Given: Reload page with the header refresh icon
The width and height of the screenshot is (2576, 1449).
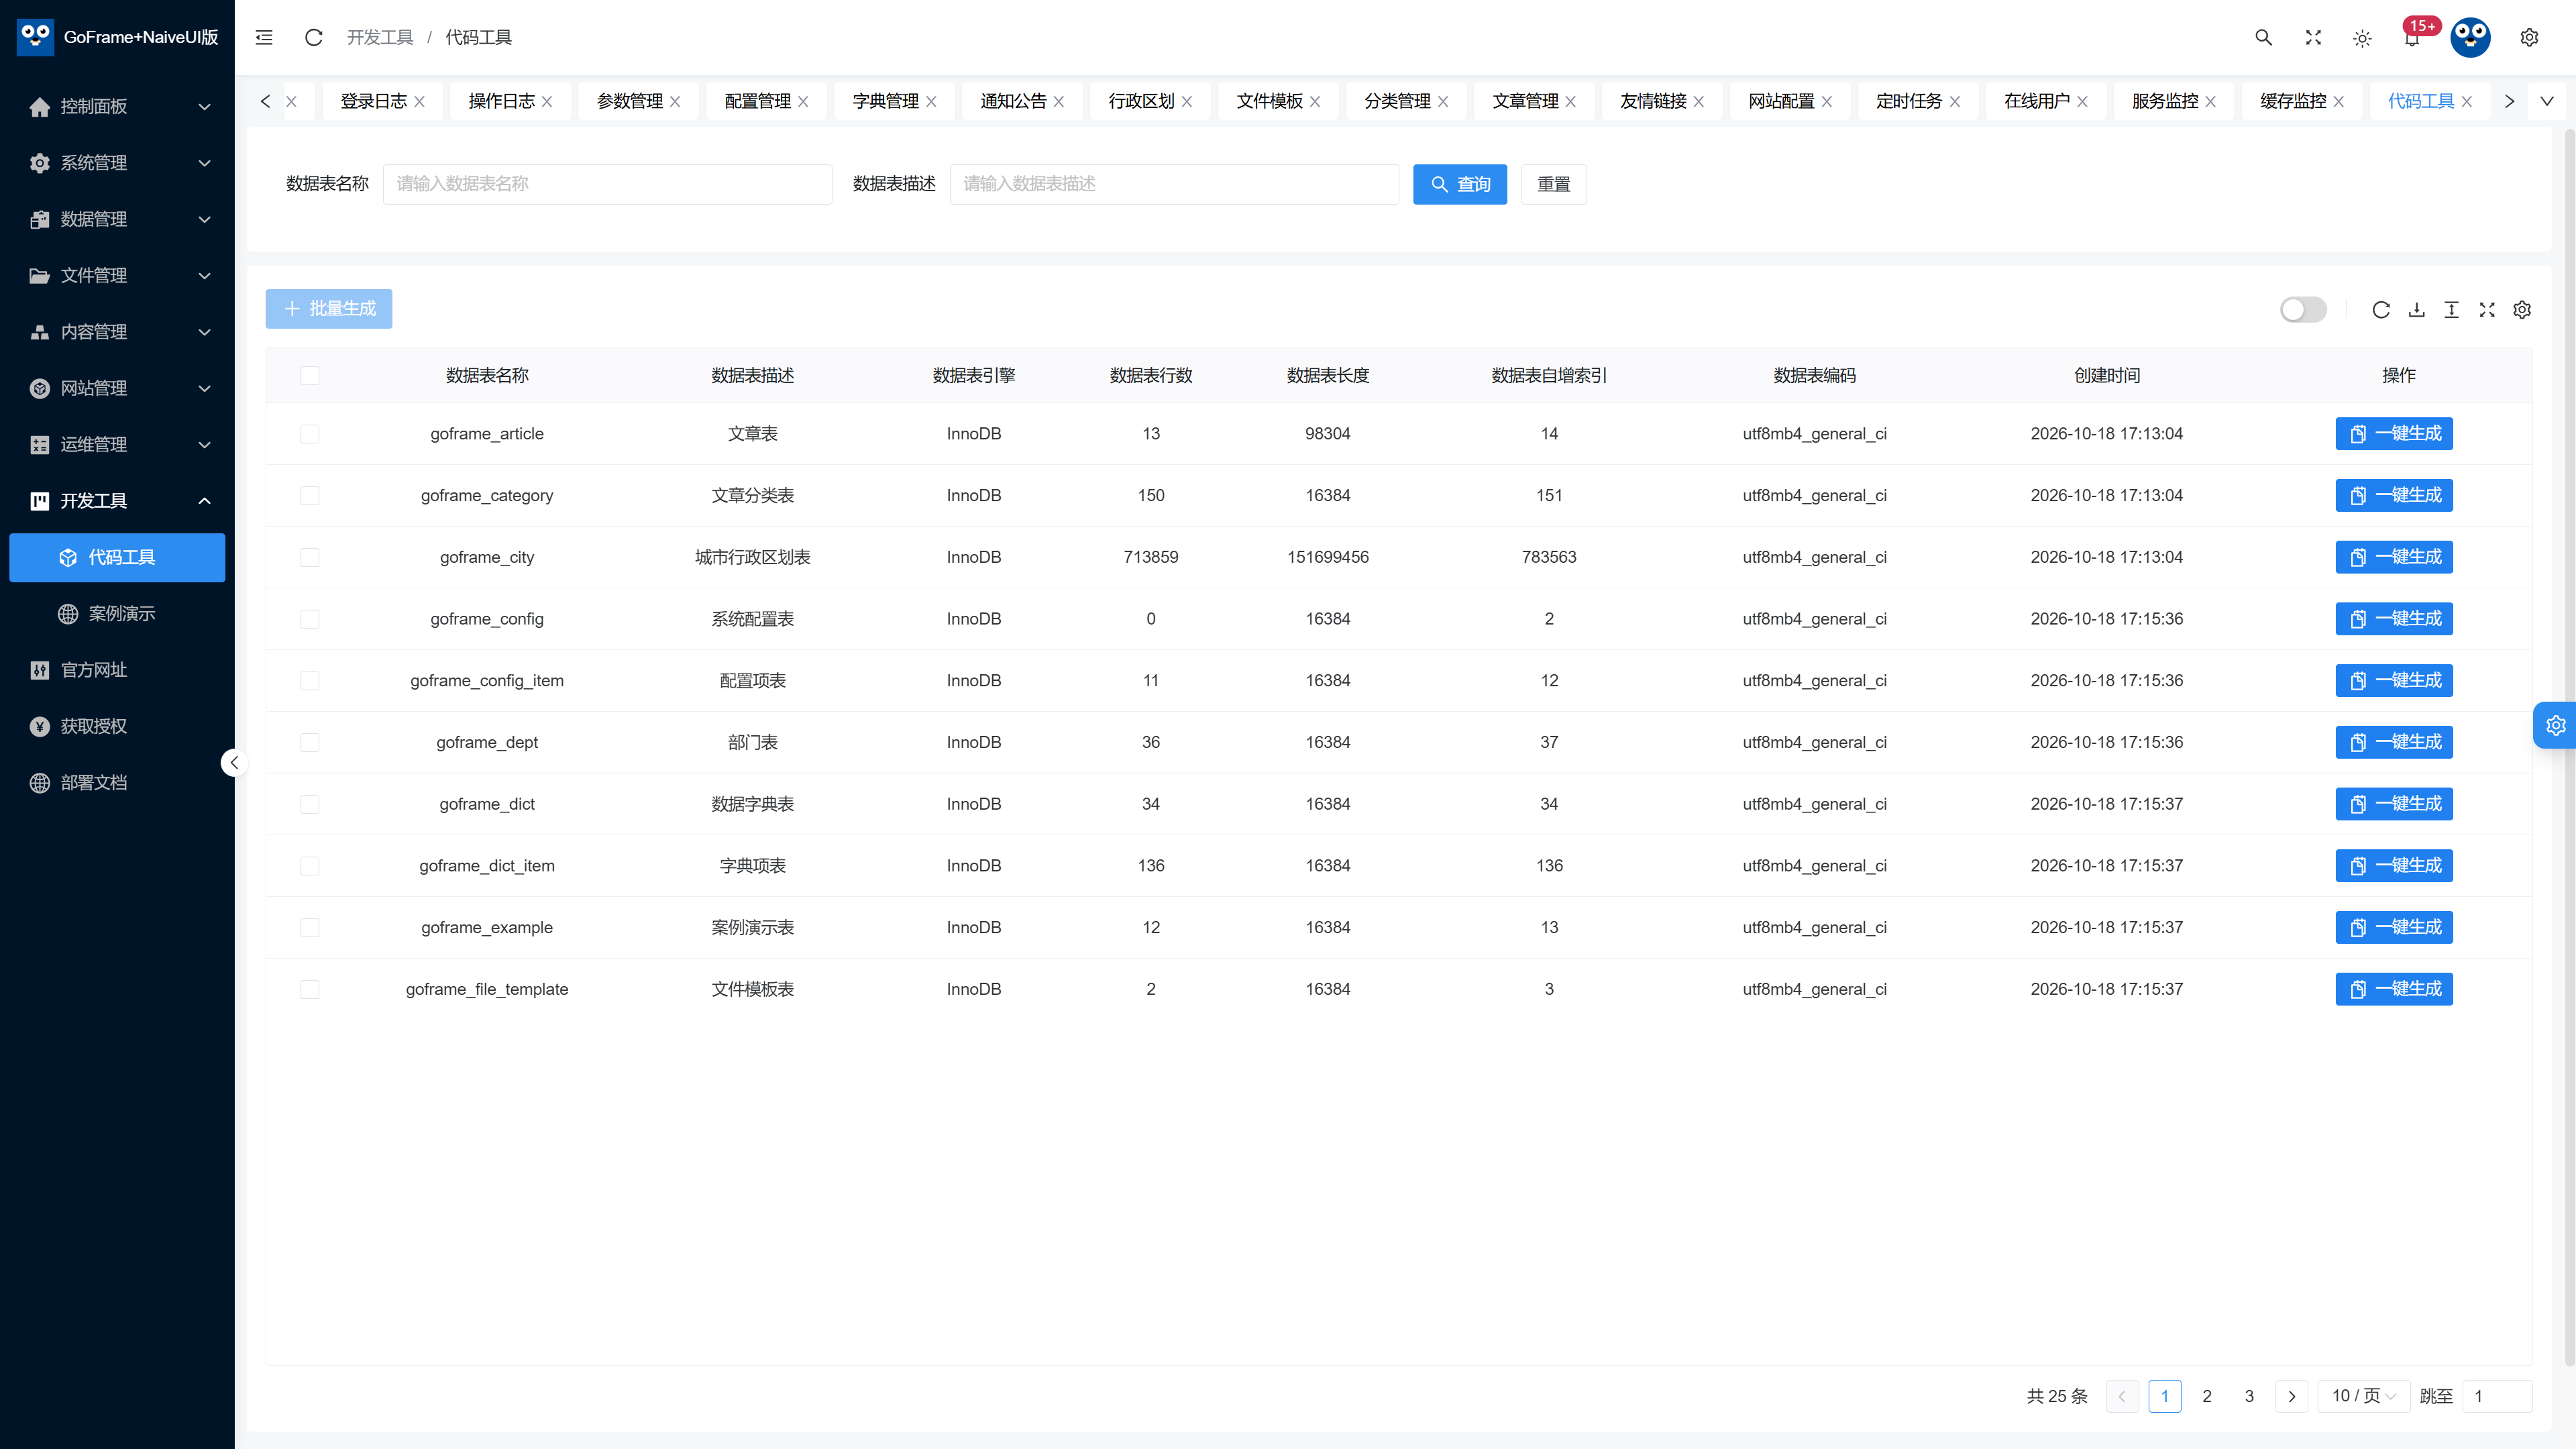Looking at the screenshot, I should tap(314, 37).
